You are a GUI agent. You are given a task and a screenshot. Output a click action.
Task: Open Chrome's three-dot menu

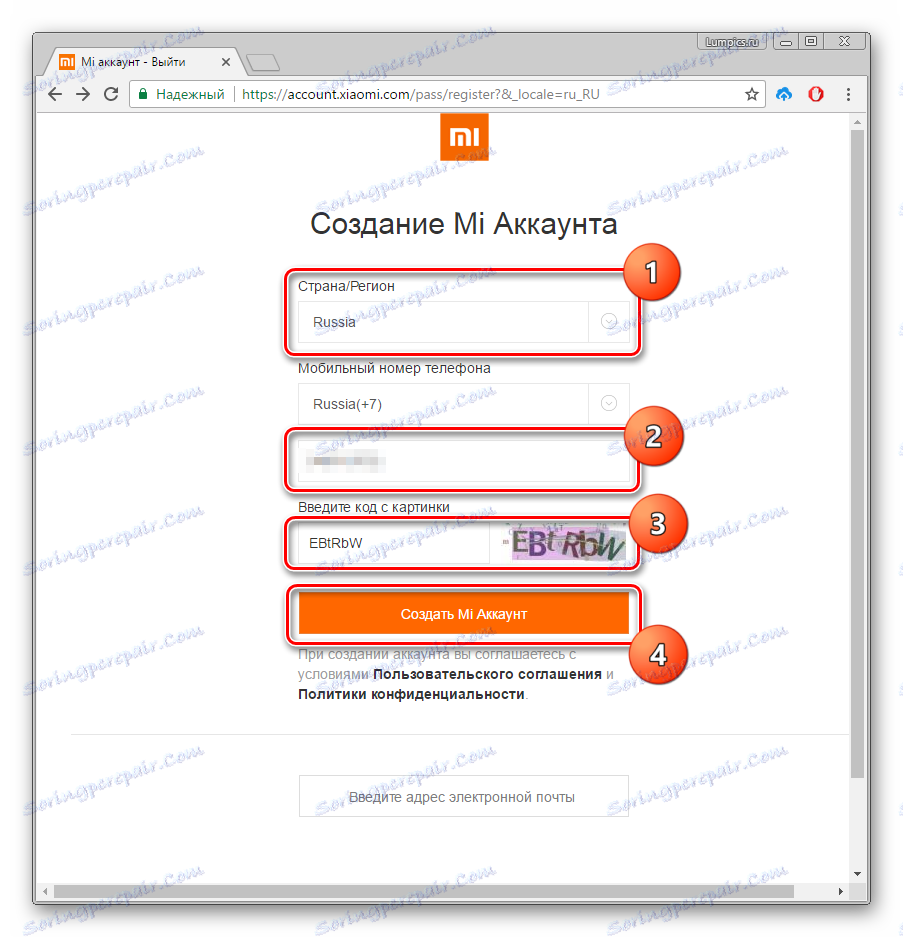pos(848,94)
